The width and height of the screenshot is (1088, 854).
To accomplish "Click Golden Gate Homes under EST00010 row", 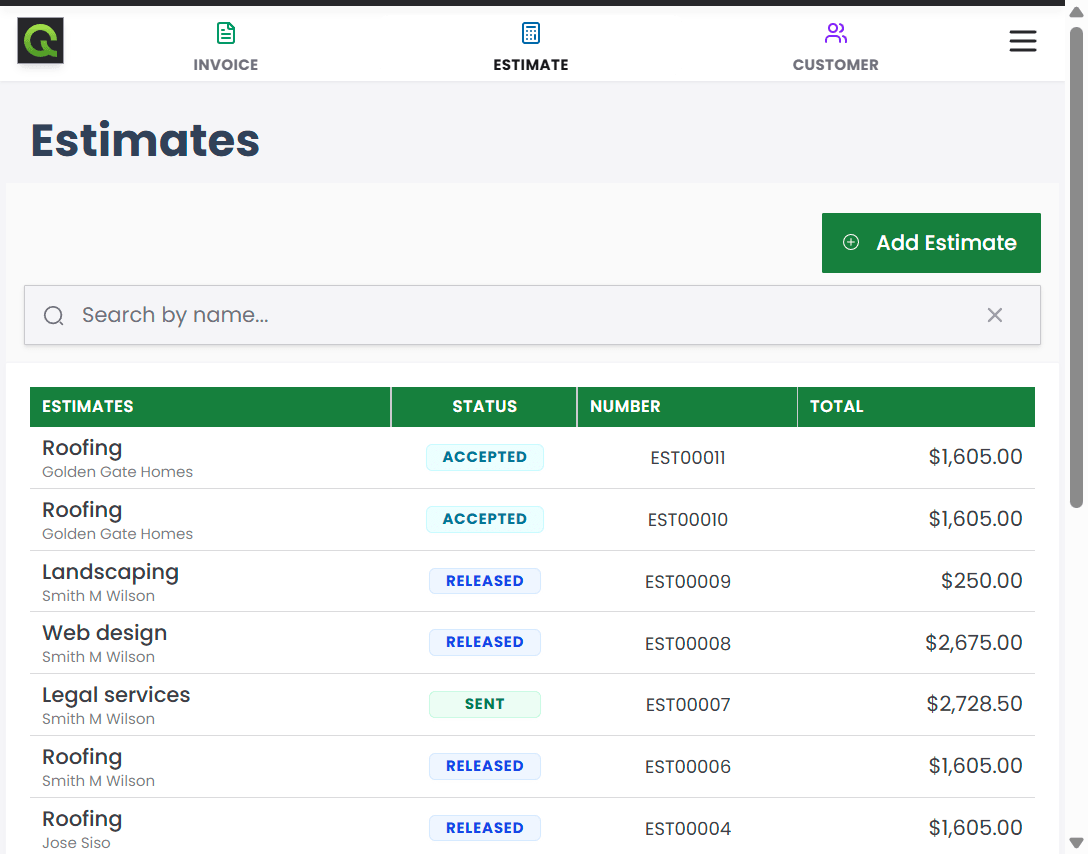I will click(117, 534).
